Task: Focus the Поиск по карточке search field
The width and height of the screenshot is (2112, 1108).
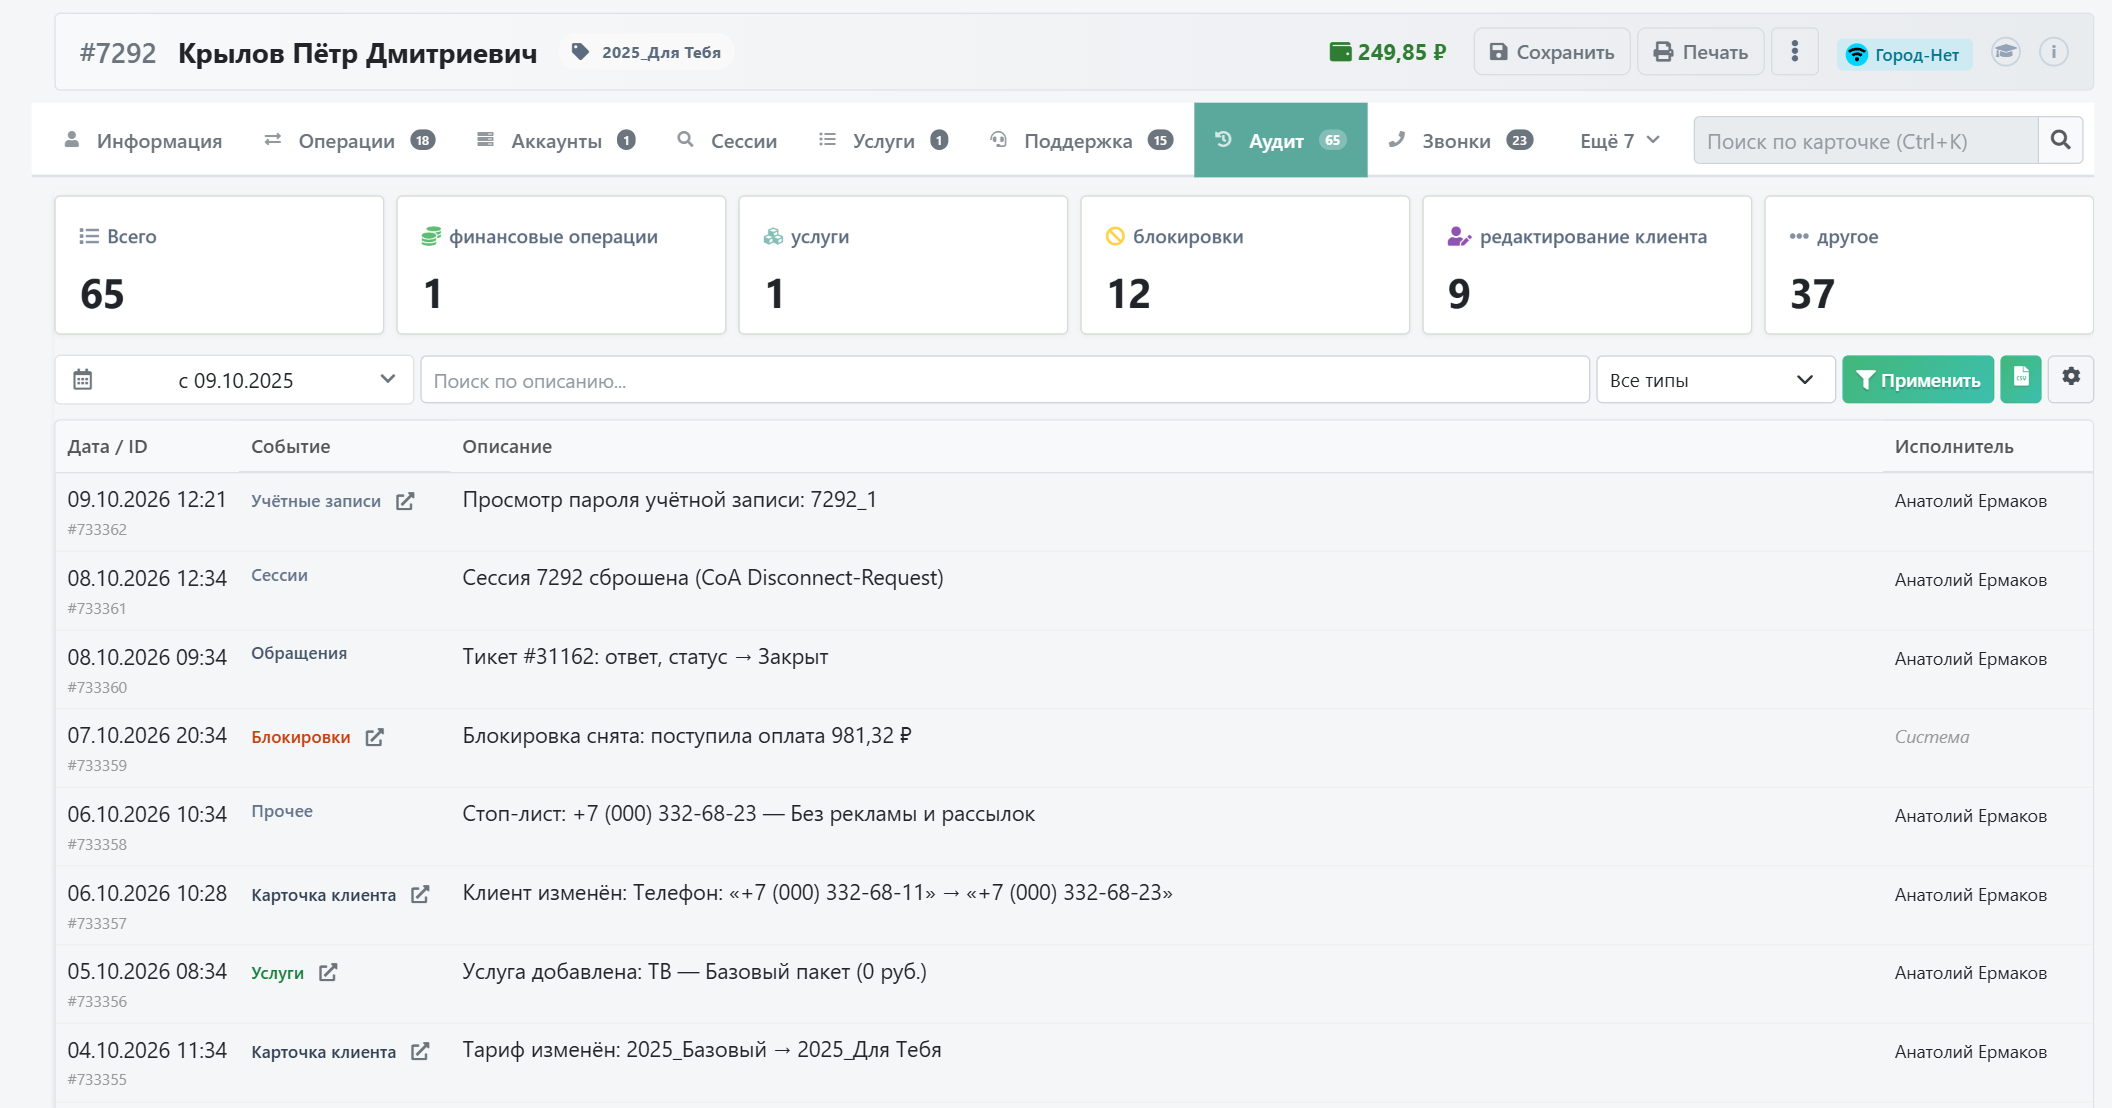Action: pyautogui.click(x=1866, y=141)
